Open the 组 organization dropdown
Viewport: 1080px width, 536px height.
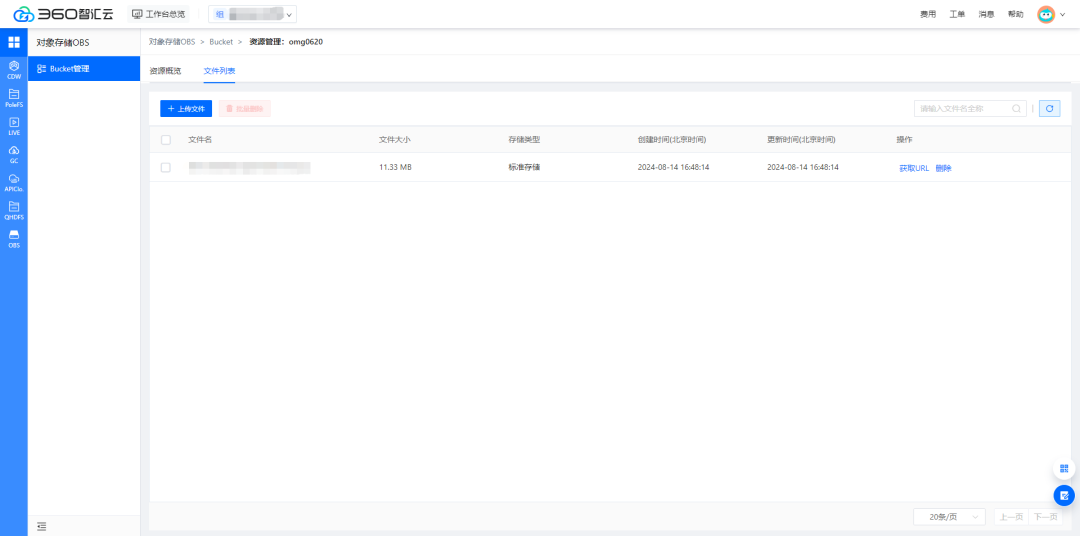[x=252, y=14]
